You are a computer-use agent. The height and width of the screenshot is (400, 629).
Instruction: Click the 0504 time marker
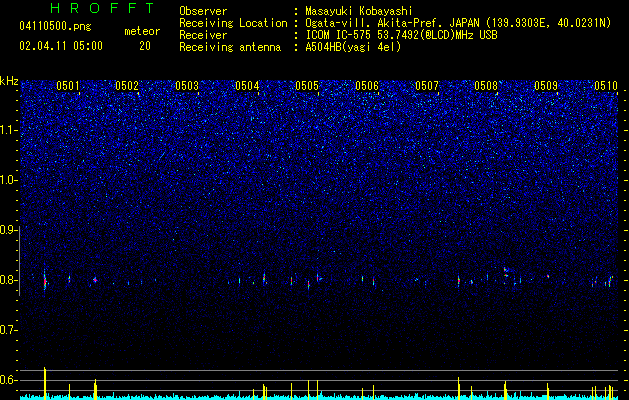[247, 86]
